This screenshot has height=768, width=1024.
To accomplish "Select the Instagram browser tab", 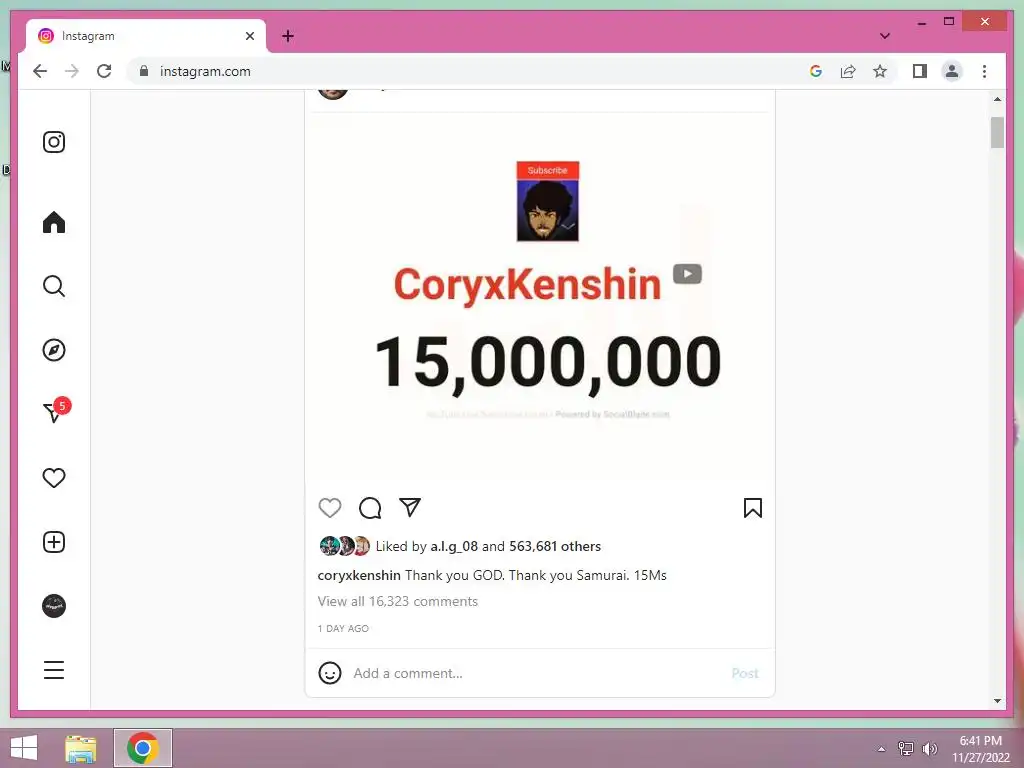I will 146,36.
